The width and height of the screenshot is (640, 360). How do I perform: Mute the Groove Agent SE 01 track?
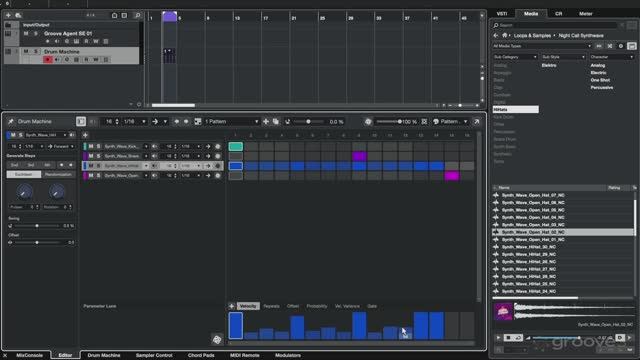pyautogui.click(x=26, y=33)
